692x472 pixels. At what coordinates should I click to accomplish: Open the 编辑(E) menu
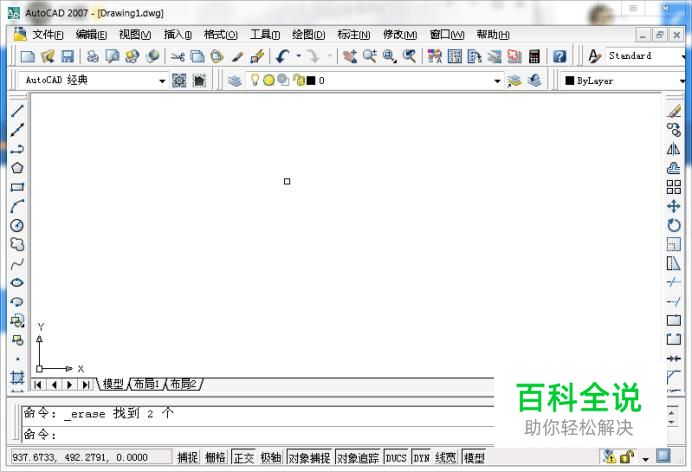[91, 34]
